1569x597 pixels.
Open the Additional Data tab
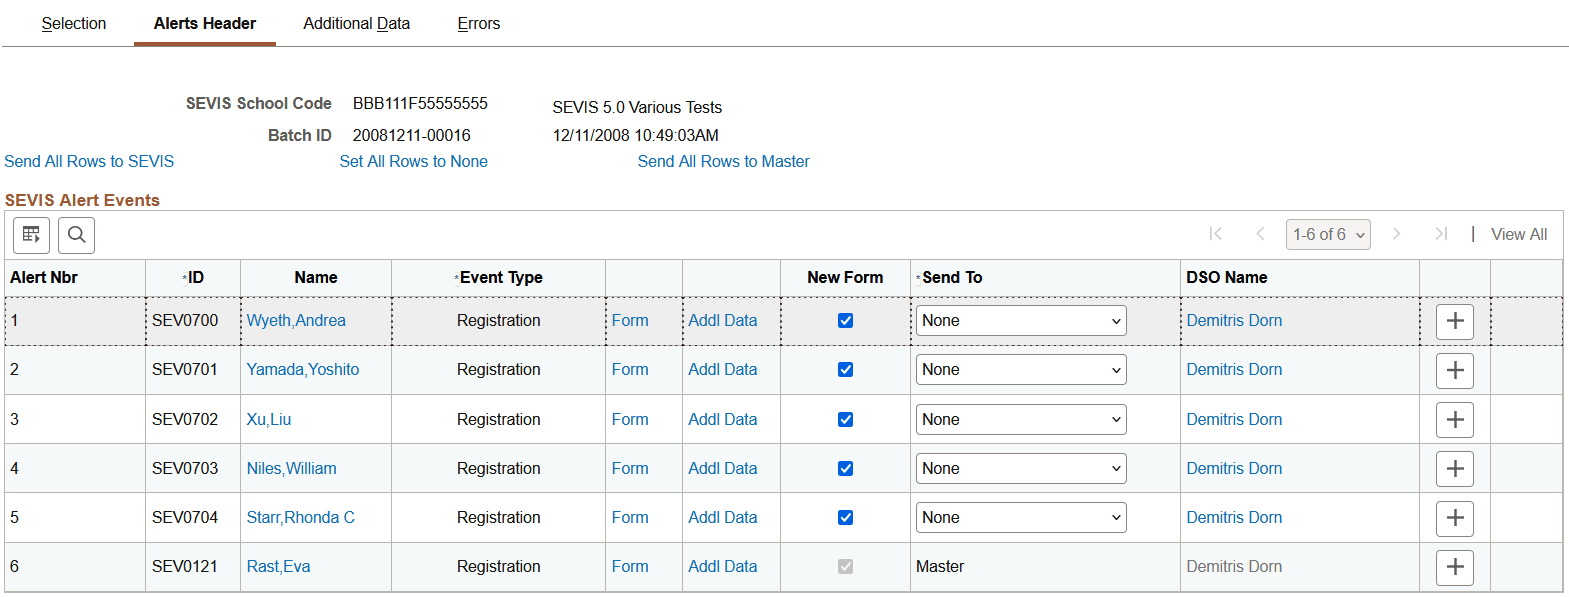pos(357,23)
